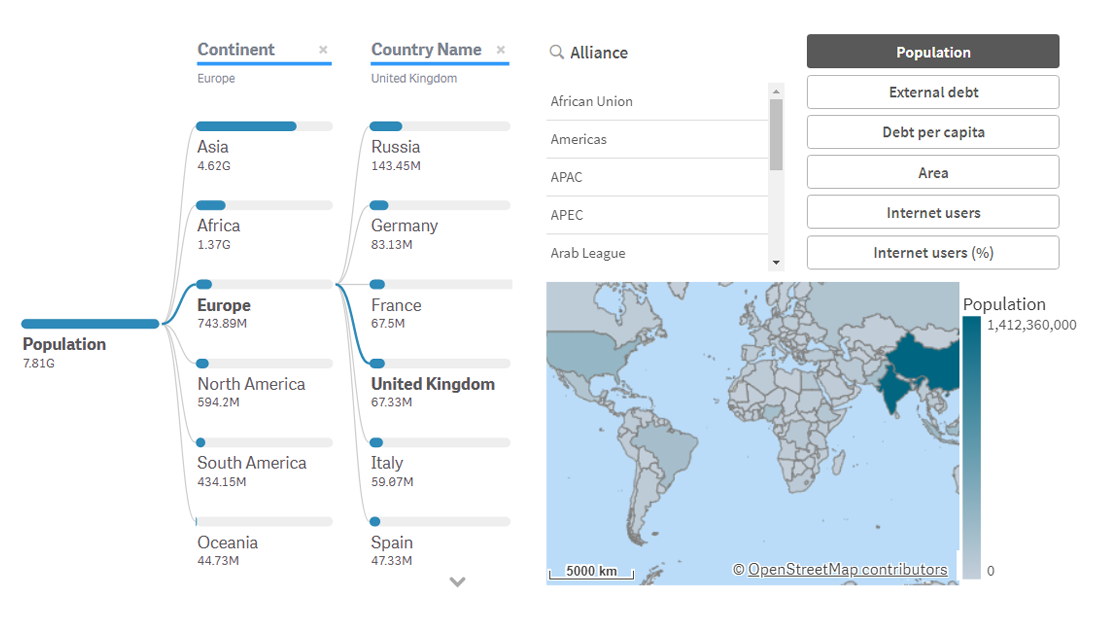Choose the Internet users measure button
Viewport: 1100px width, 618px height.
pos(932,212)
